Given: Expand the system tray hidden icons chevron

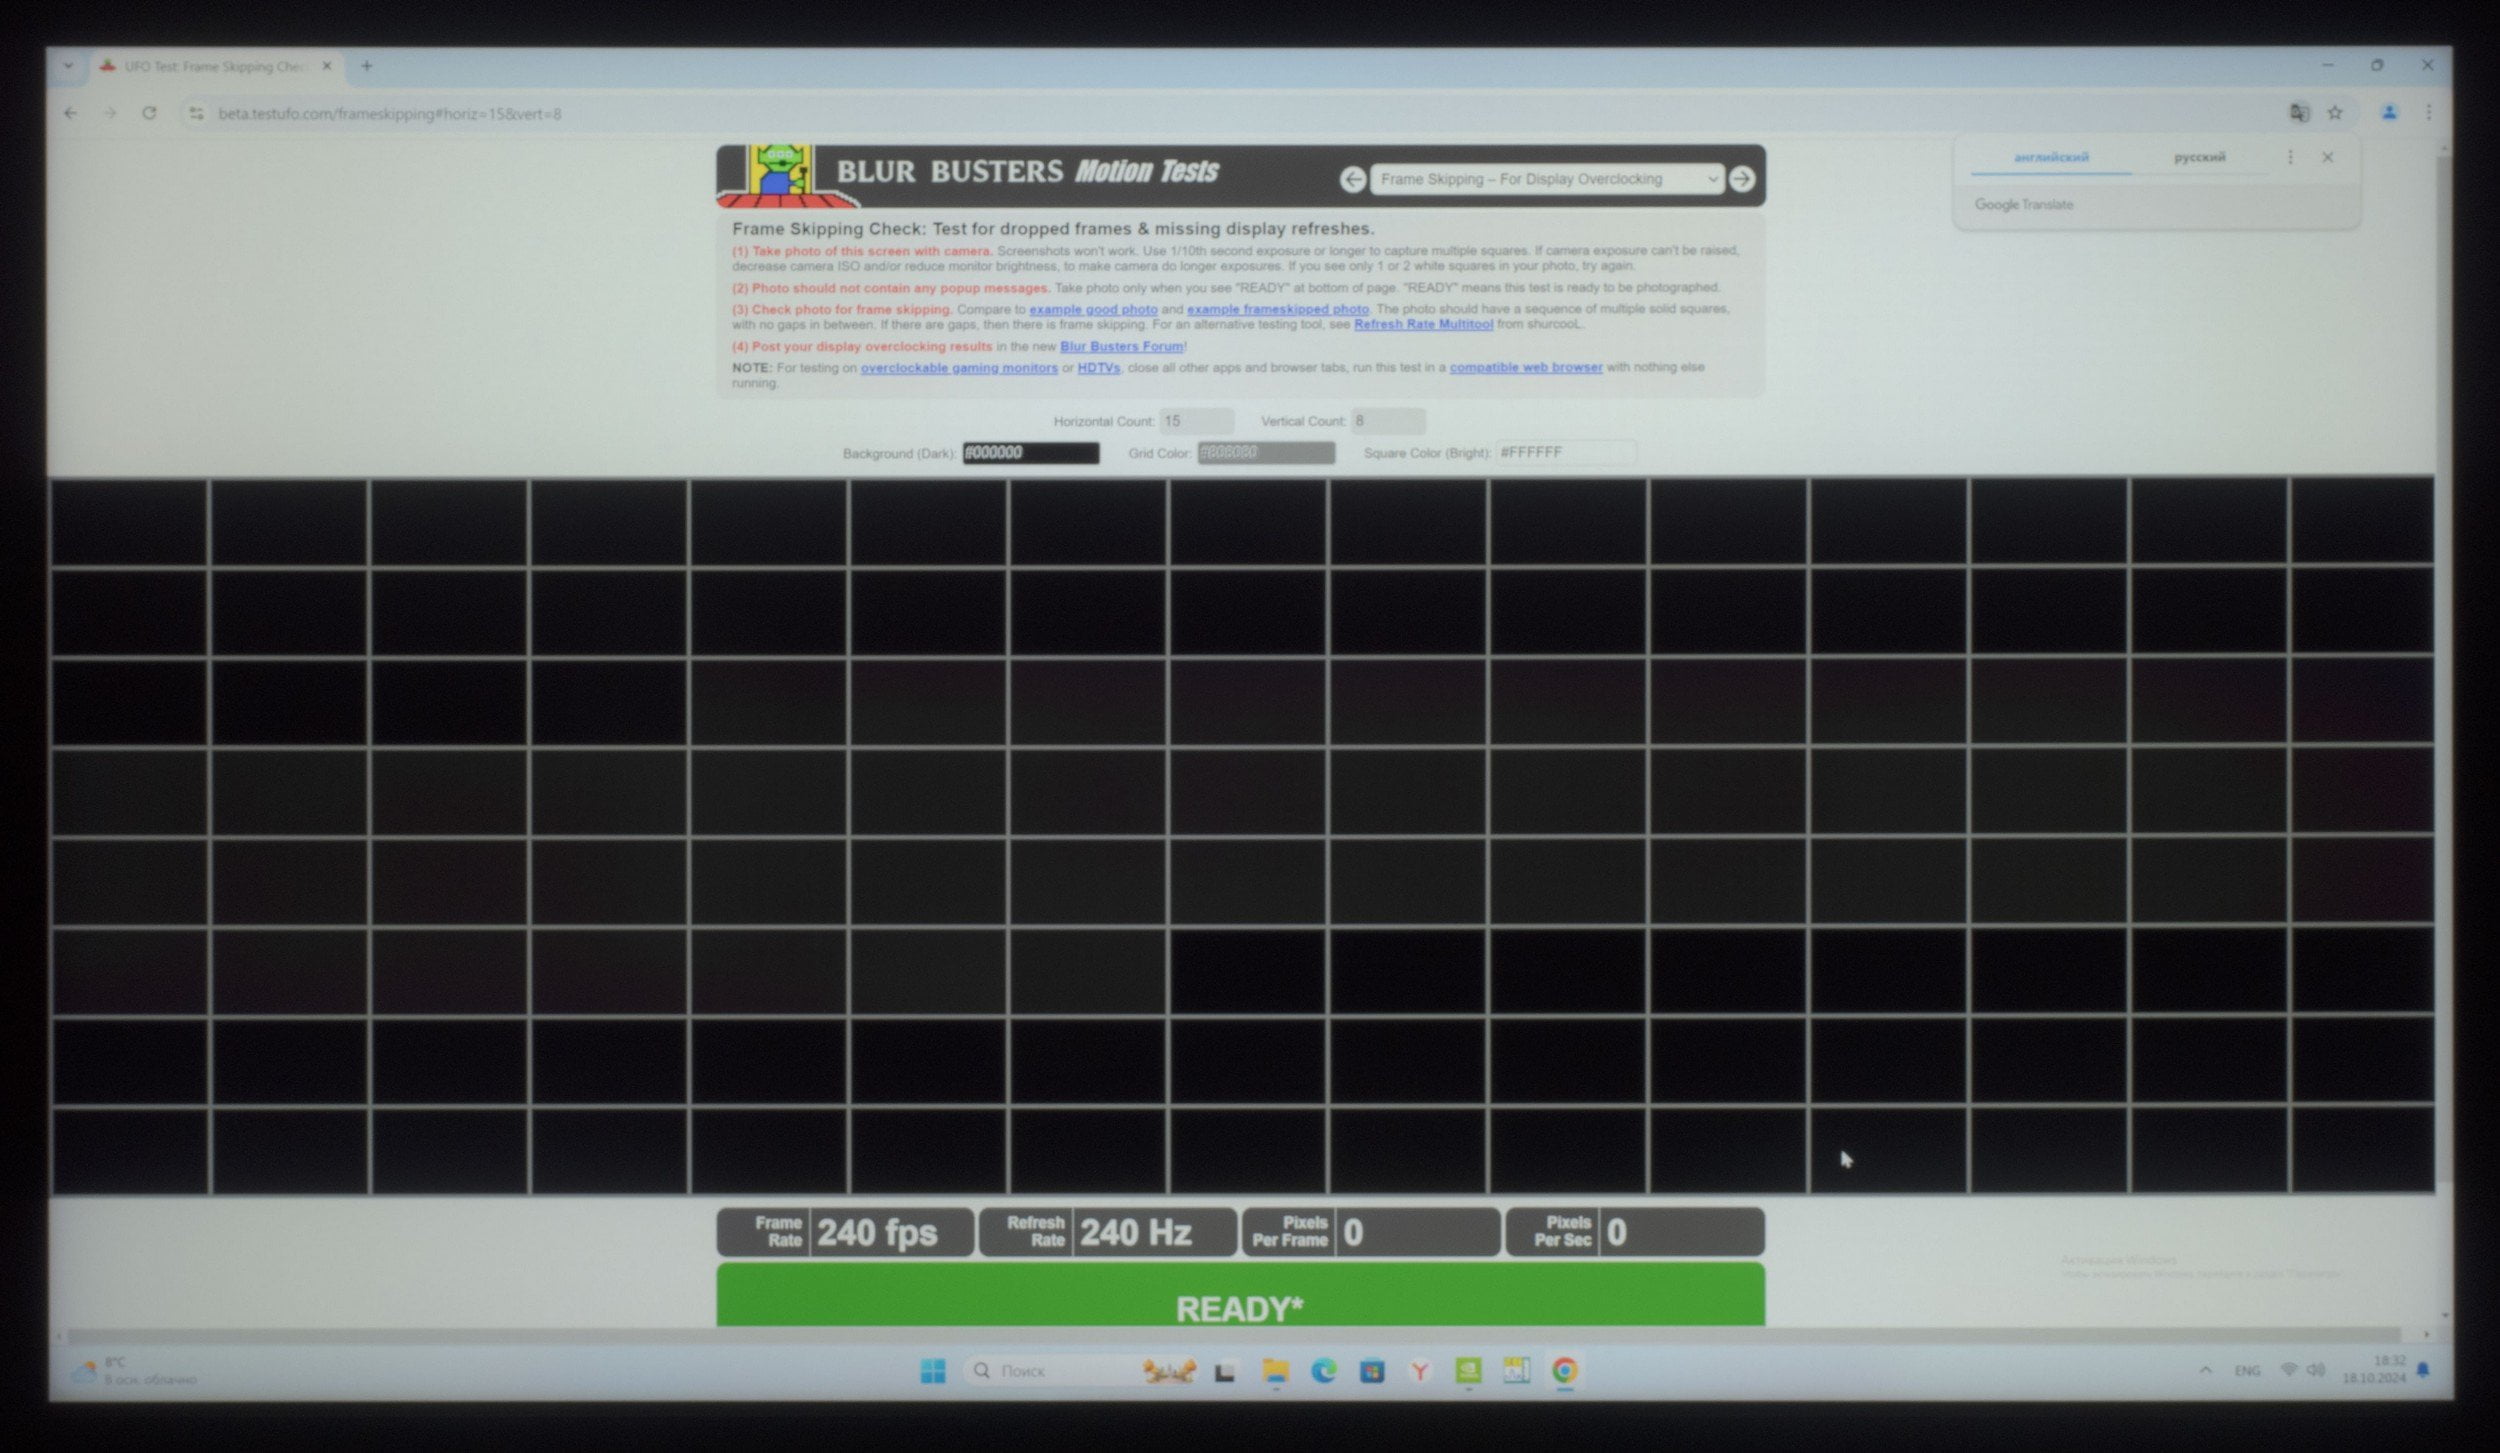Looking at the screenshot, I should [2205, 1371].
